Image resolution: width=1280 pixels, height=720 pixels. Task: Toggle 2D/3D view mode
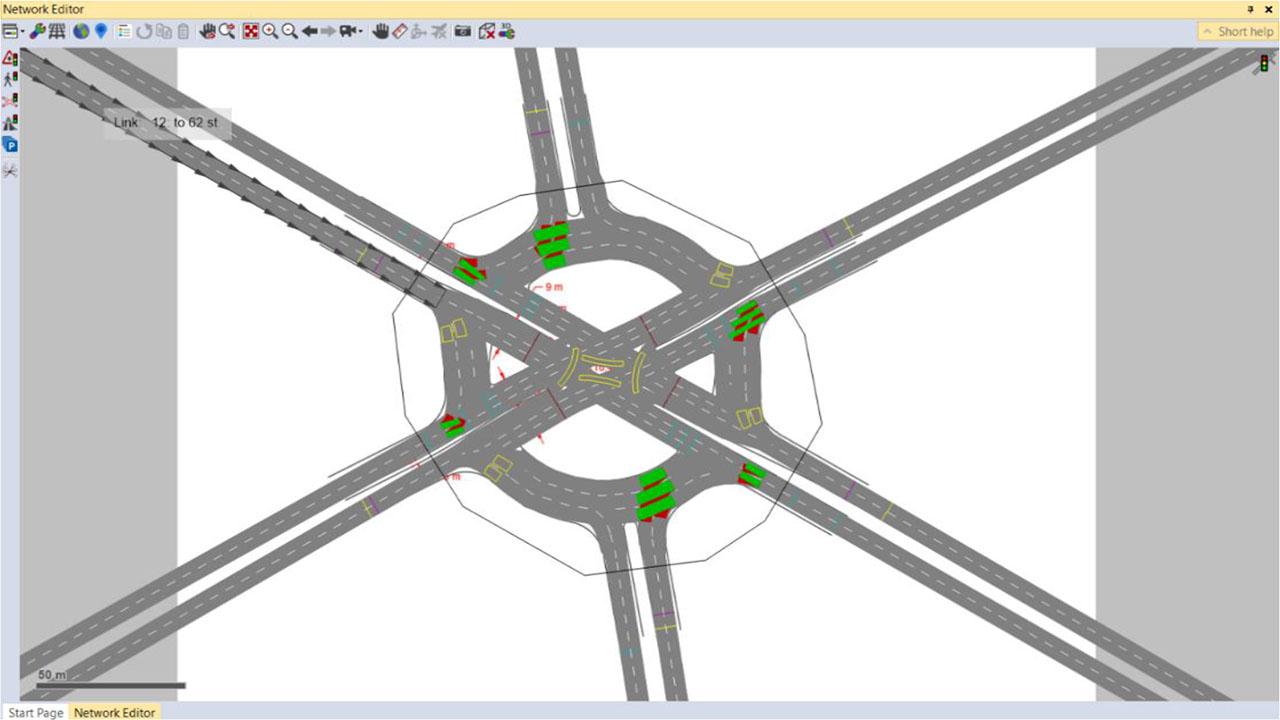point(507,32)
